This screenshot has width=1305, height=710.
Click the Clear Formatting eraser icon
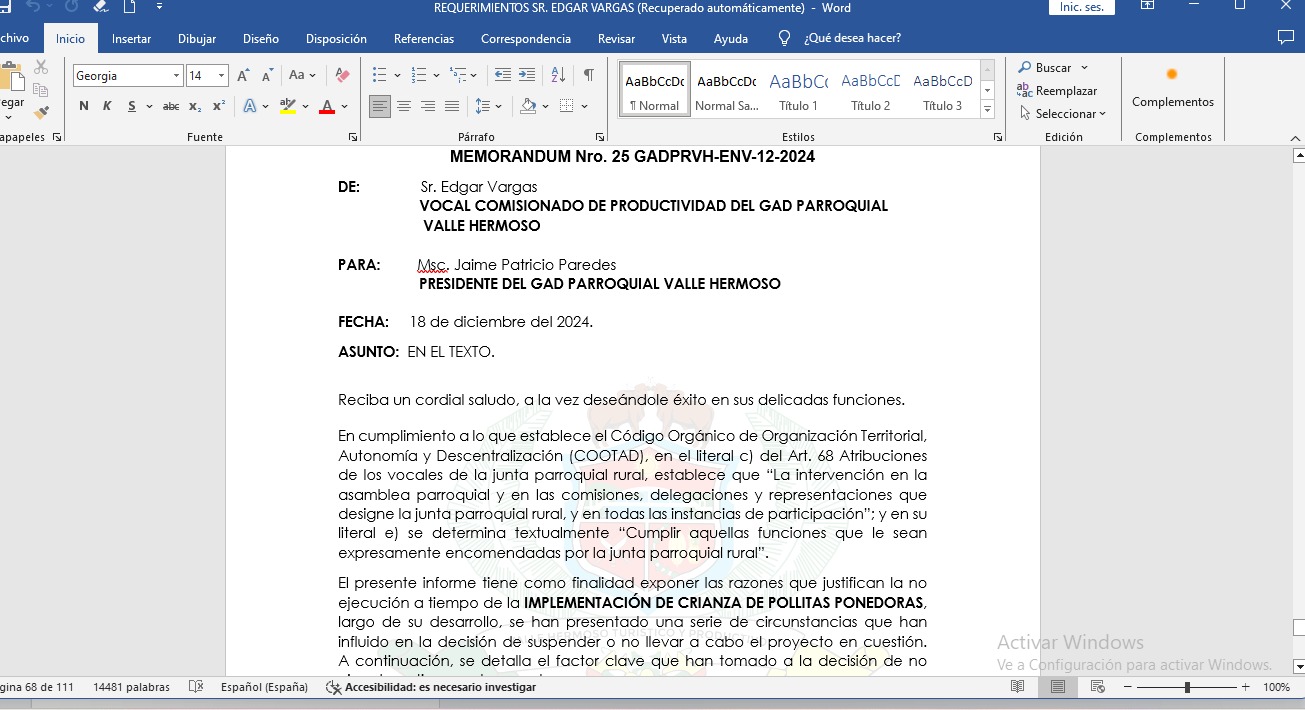tap(342, 76)
